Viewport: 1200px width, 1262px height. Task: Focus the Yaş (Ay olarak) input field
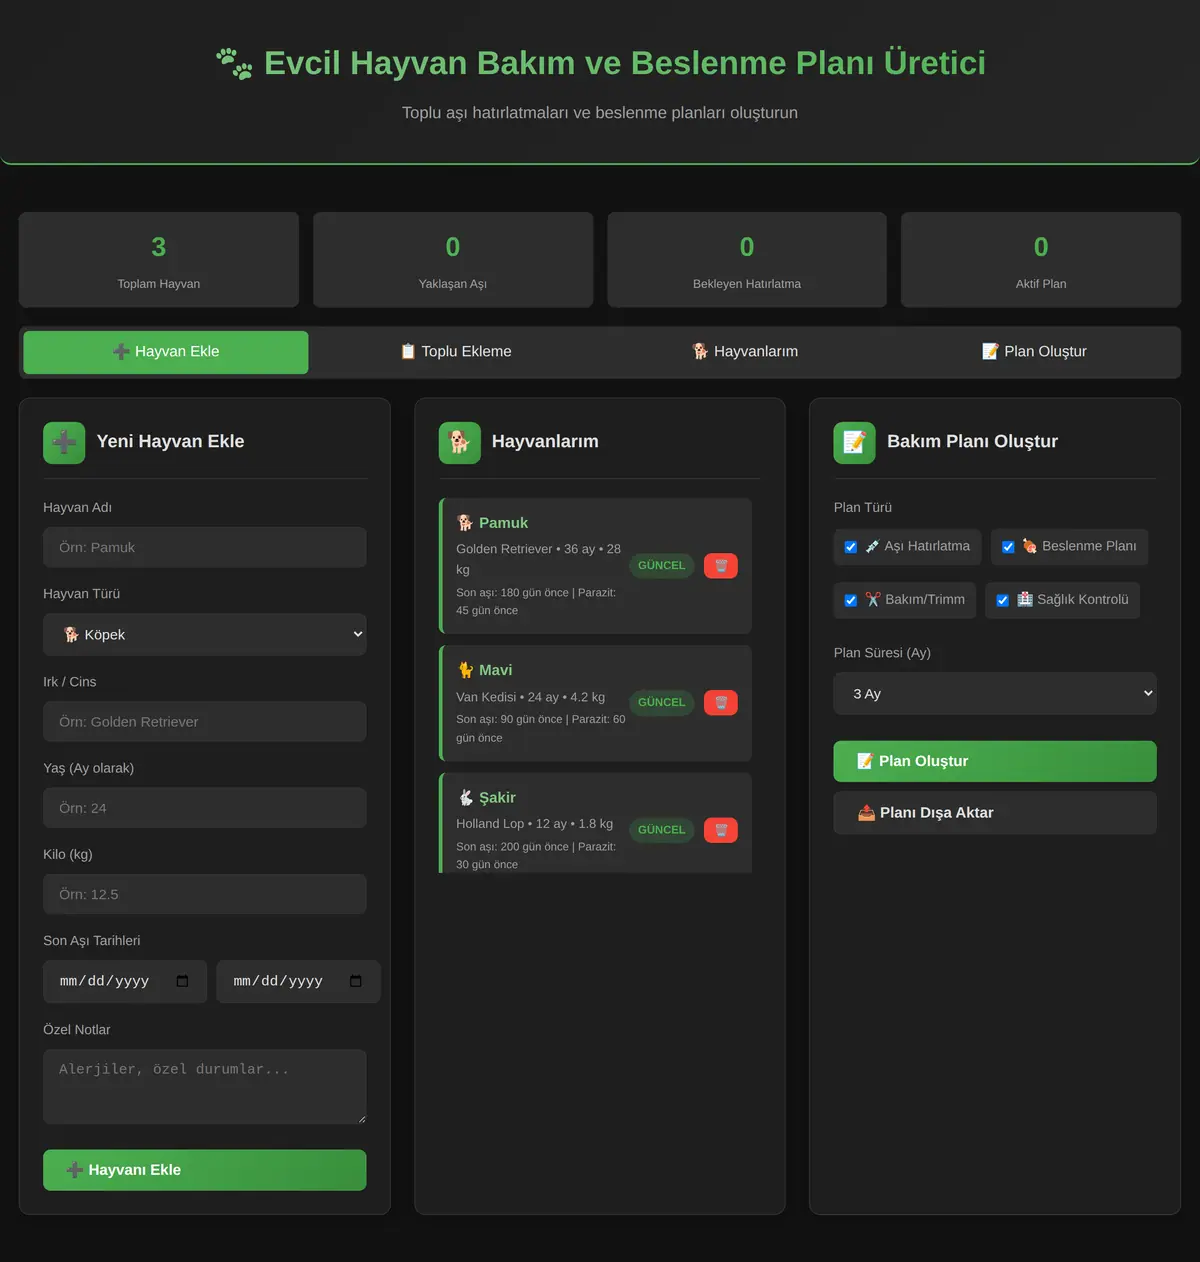click(x=205, y=808)
